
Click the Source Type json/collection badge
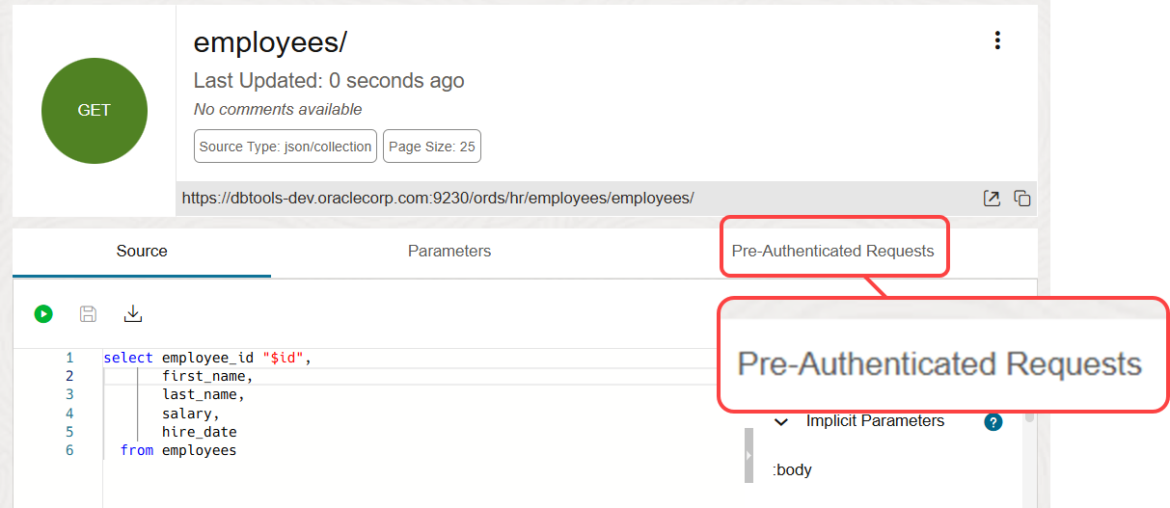pos(286,147)
